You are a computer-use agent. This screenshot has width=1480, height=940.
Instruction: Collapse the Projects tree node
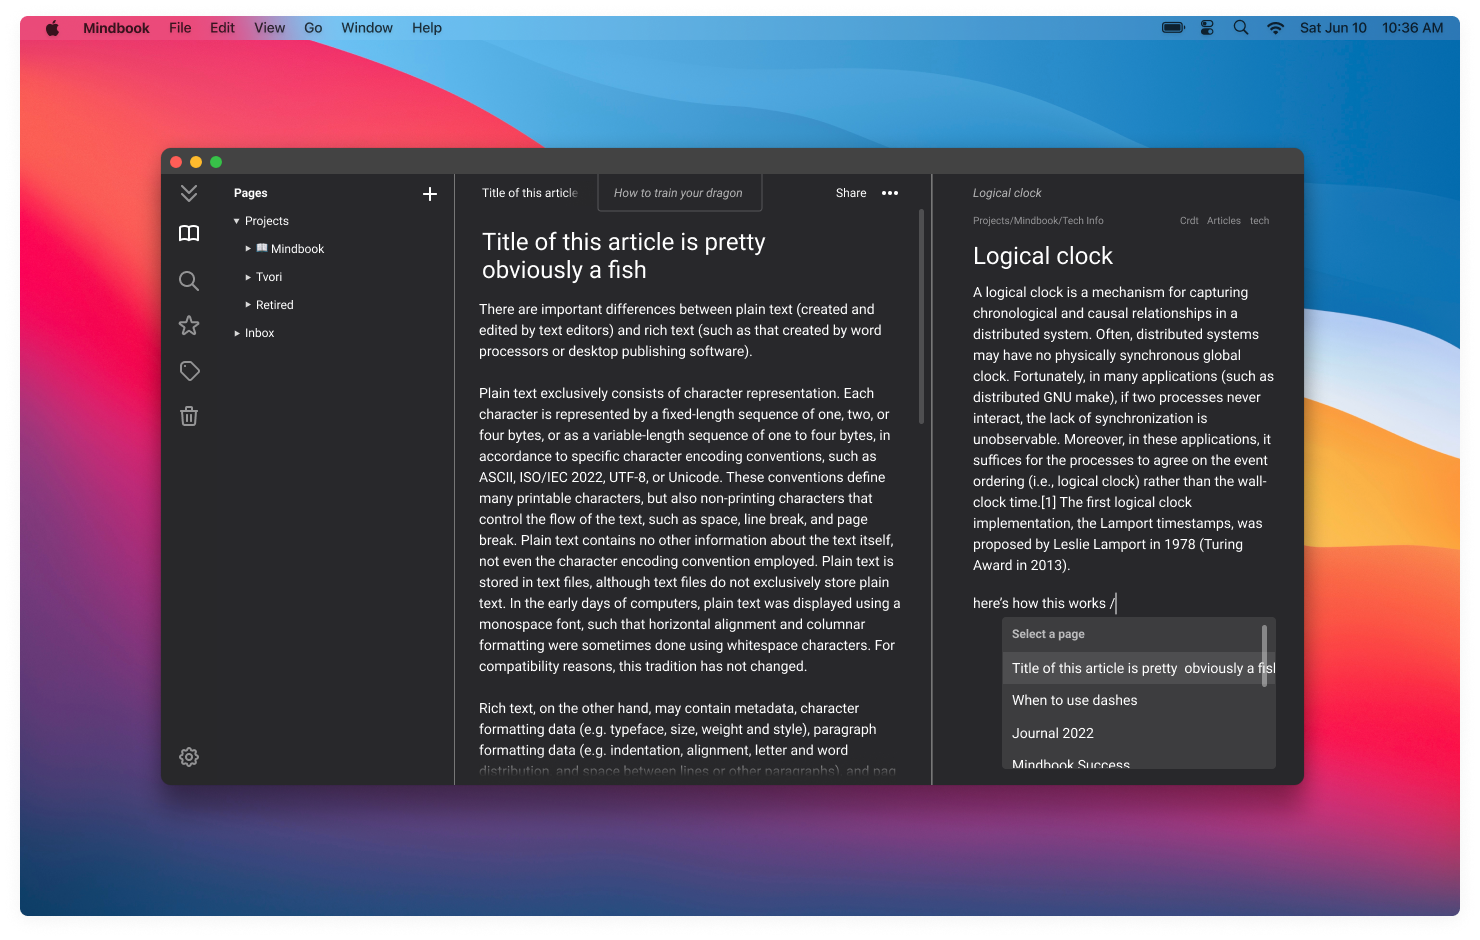click(x=237, y=221)
